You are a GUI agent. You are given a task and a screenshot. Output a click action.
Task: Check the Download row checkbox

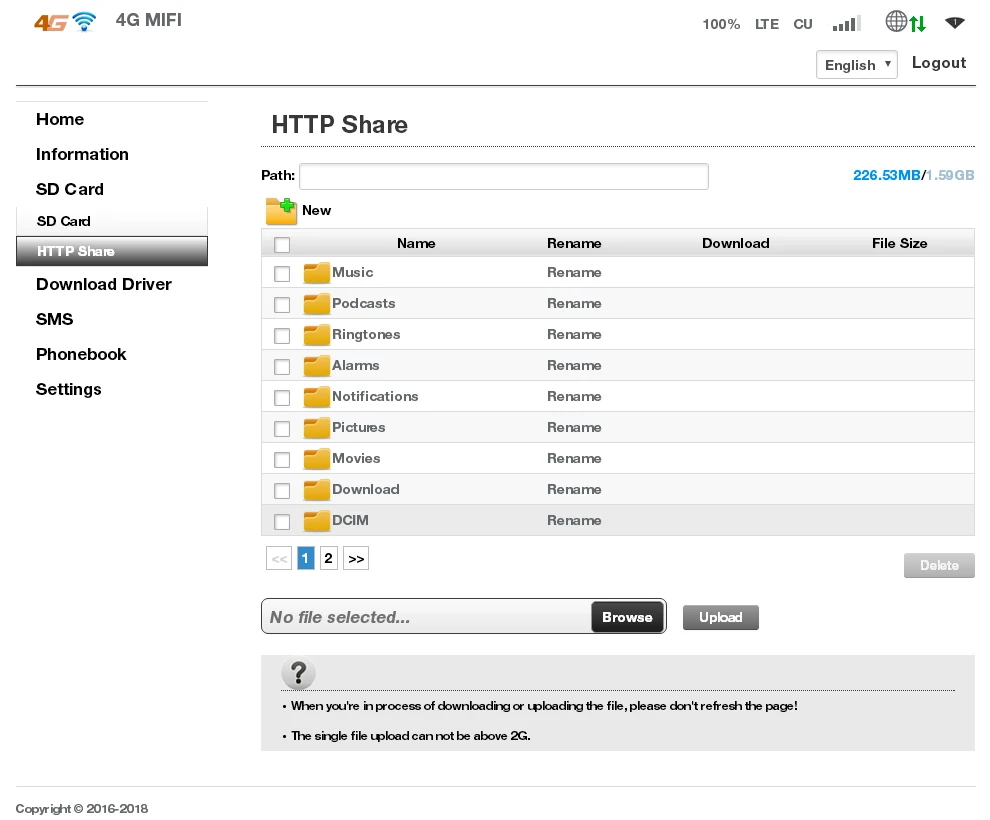(x=282, y=490)
